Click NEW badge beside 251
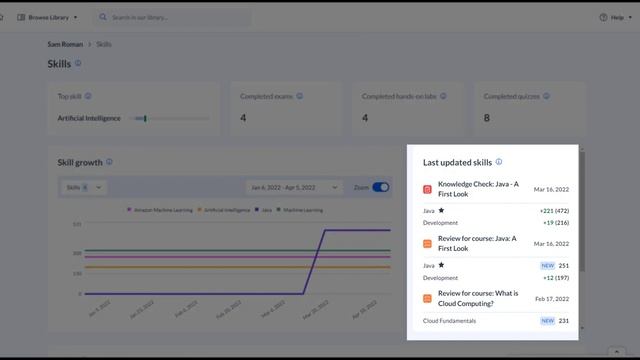Image resolution: width=640 pixels, height=360 pixels. pos(547,266)
